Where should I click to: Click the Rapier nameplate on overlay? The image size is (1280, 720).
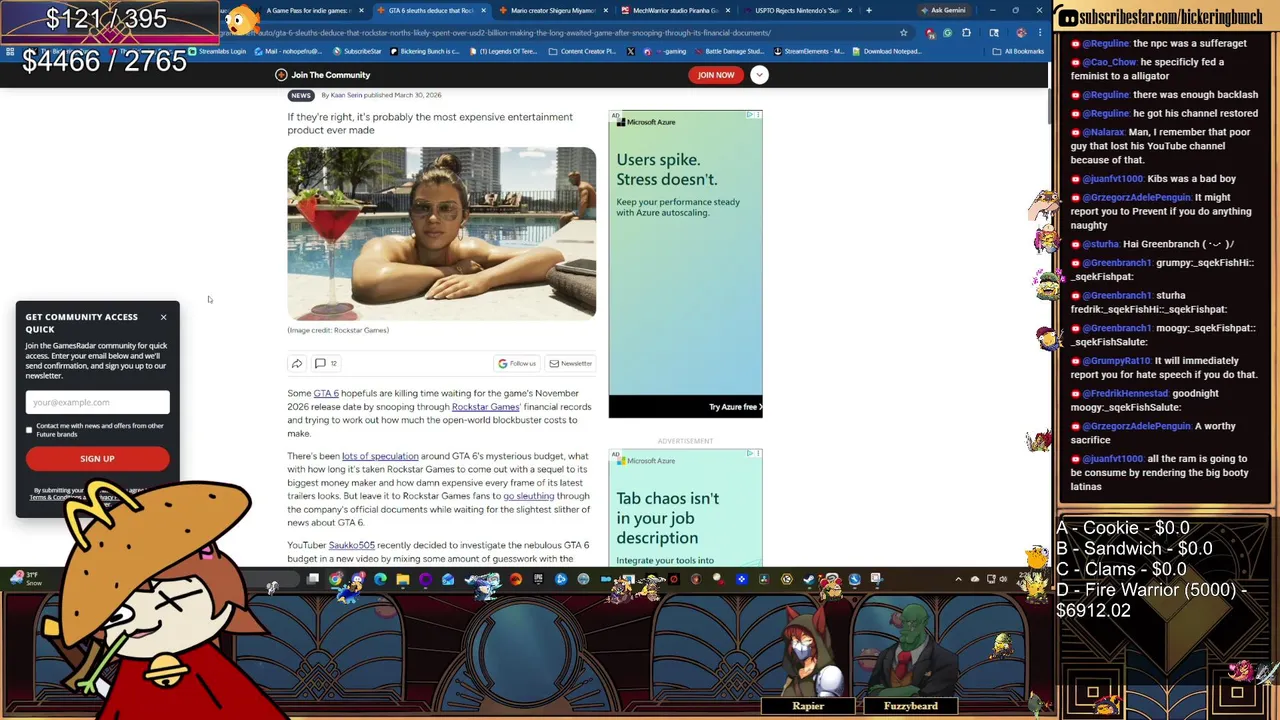[808, 706]
